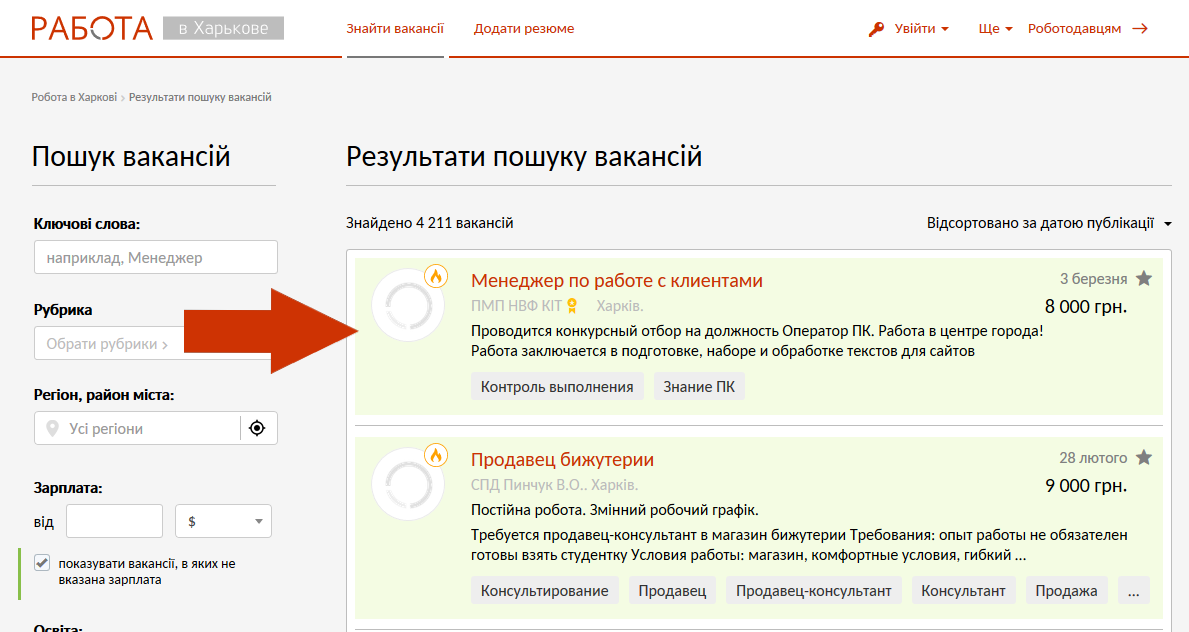This screenshot has width=1189, height=632.
Task: Click the company logo of Продавец бижутерии vacancy
Action: [x=407, y=485]
